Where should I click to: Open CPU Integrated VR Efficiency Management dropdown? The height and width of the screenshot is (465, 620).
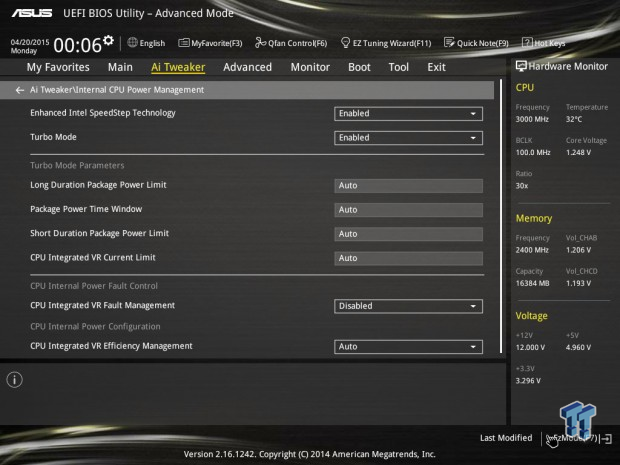point(408,347)
